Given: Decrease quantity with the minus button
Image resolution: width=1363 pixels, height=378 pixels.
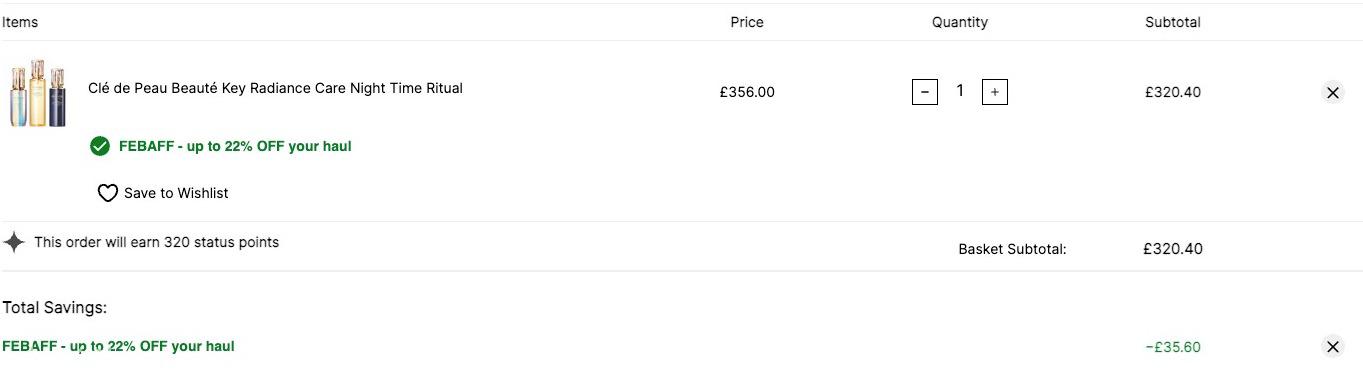Looking at the screenshot, I should click(x=925, y=92).
